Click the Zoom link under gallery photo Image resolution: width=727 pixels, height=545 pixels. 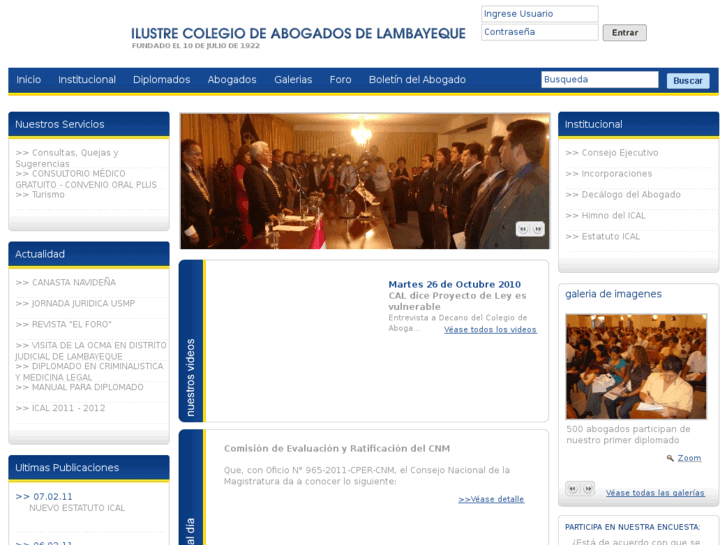pyautogui.click(x=689, y=458)
